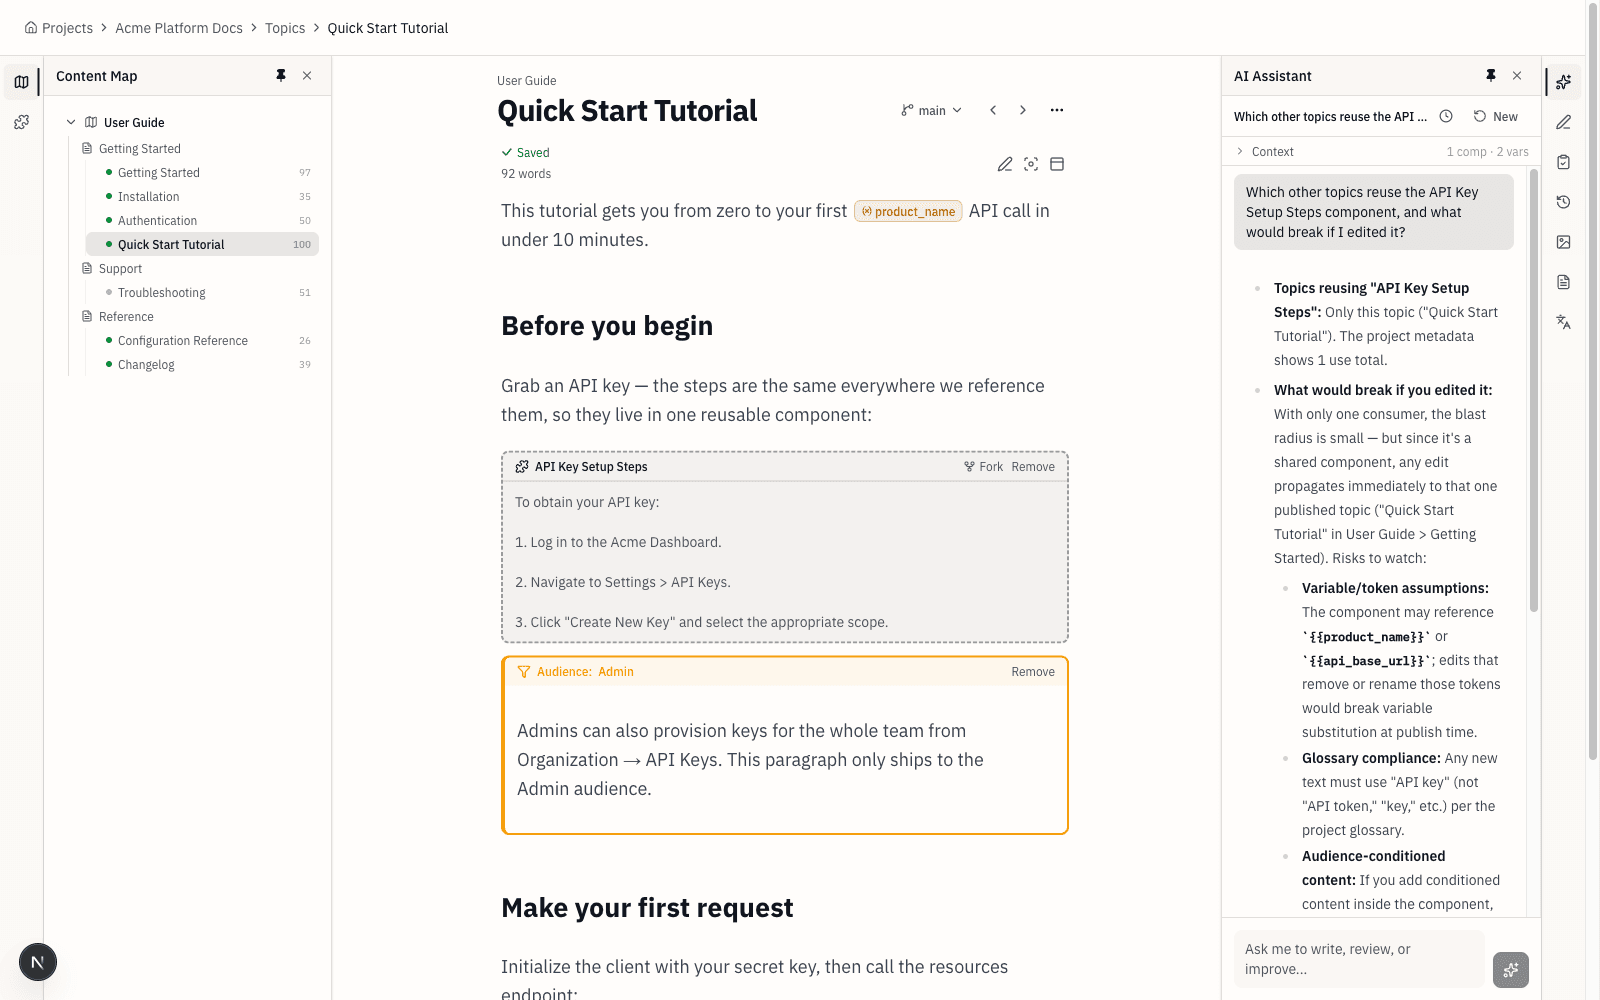Viewport: 1600px width, 1000px height.
Task: Collapse the User Guide tree node
Action: click(71, 122)
